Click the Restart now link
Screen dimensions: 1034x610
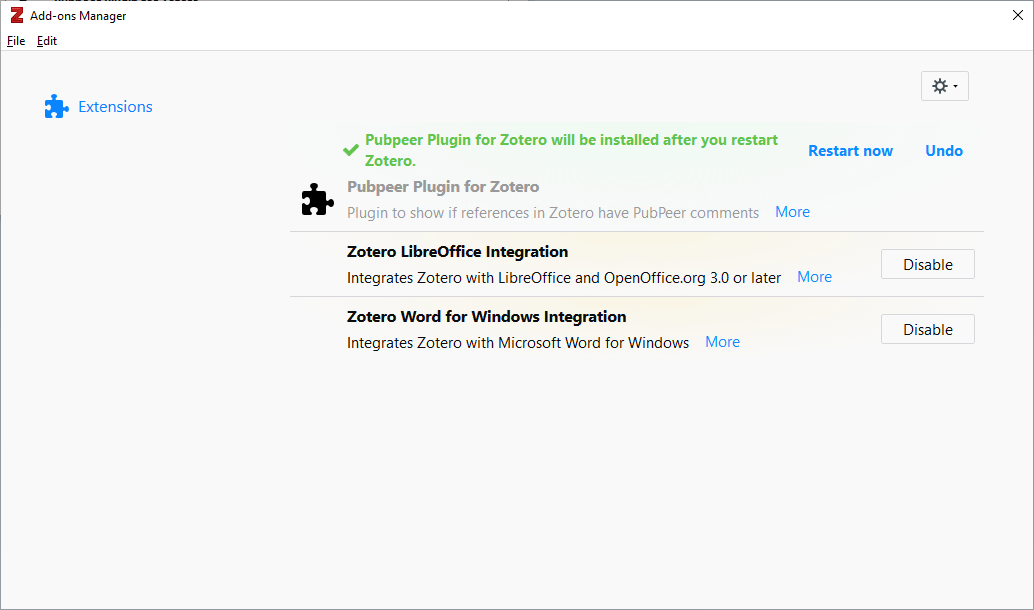click(850, 151)
